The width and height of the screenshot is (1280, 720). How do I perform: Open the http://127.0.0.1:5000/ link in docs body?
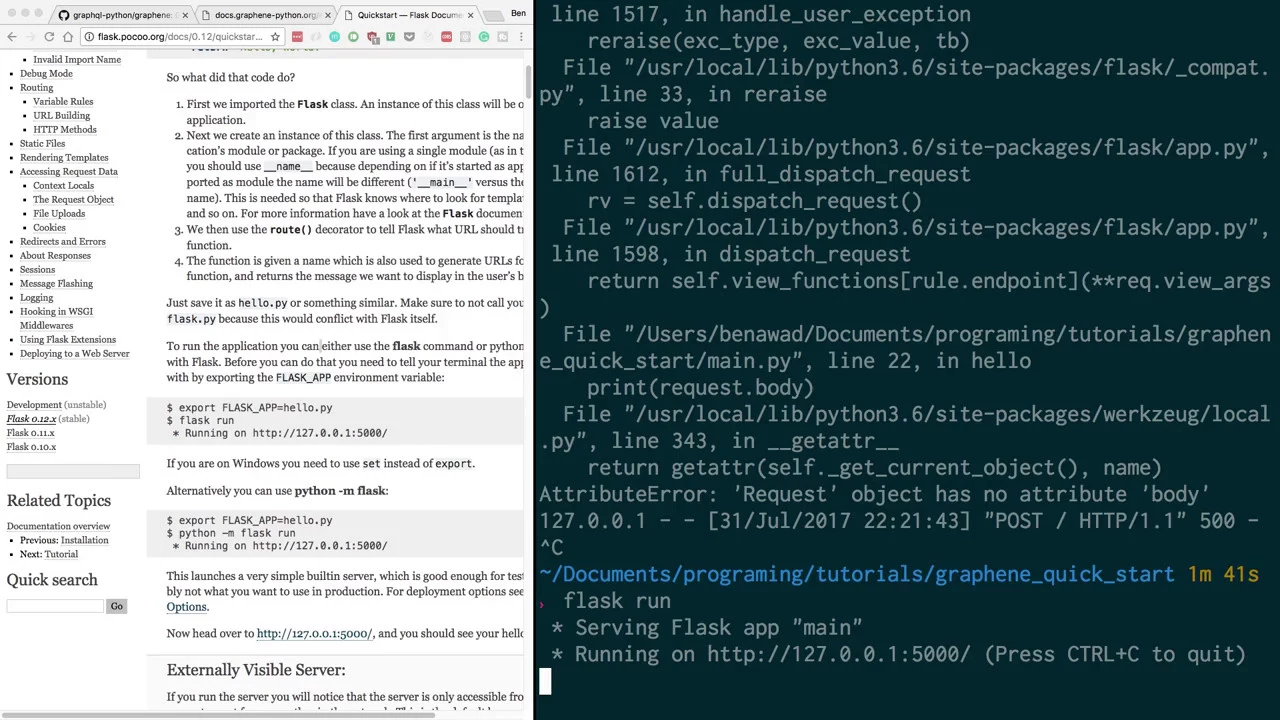click(314, 634)
